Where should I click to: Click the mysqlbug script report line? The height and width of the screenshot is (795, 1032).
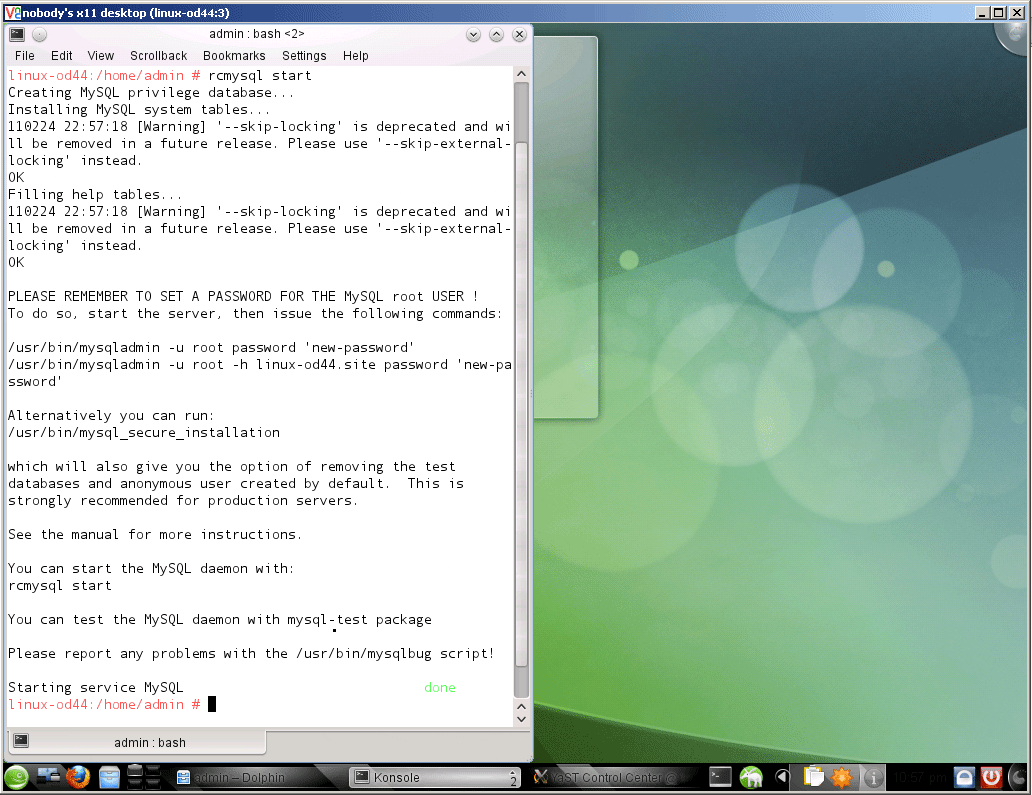click(x=251, y=654)
